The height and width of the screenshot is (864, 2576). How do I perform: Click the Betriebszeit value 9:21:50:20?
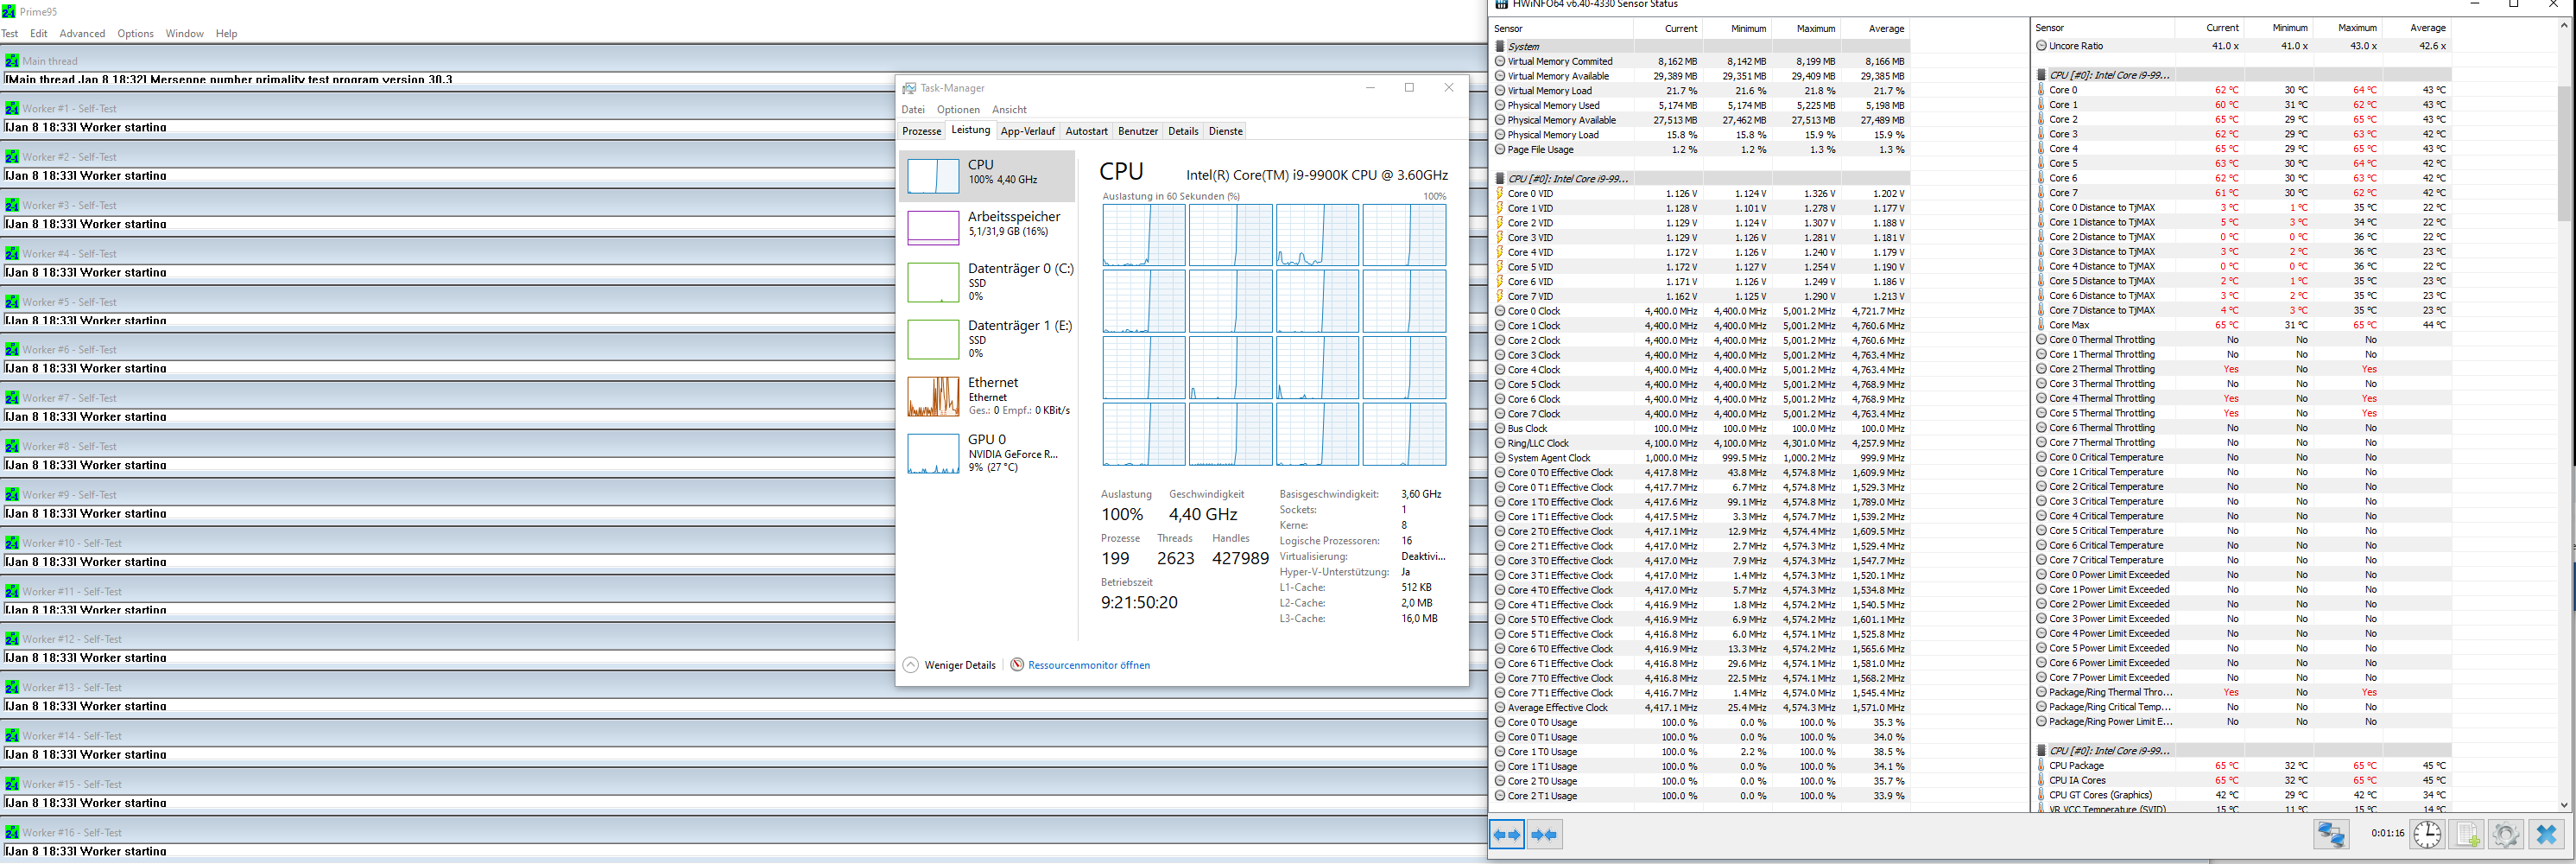coord(1139,602)
